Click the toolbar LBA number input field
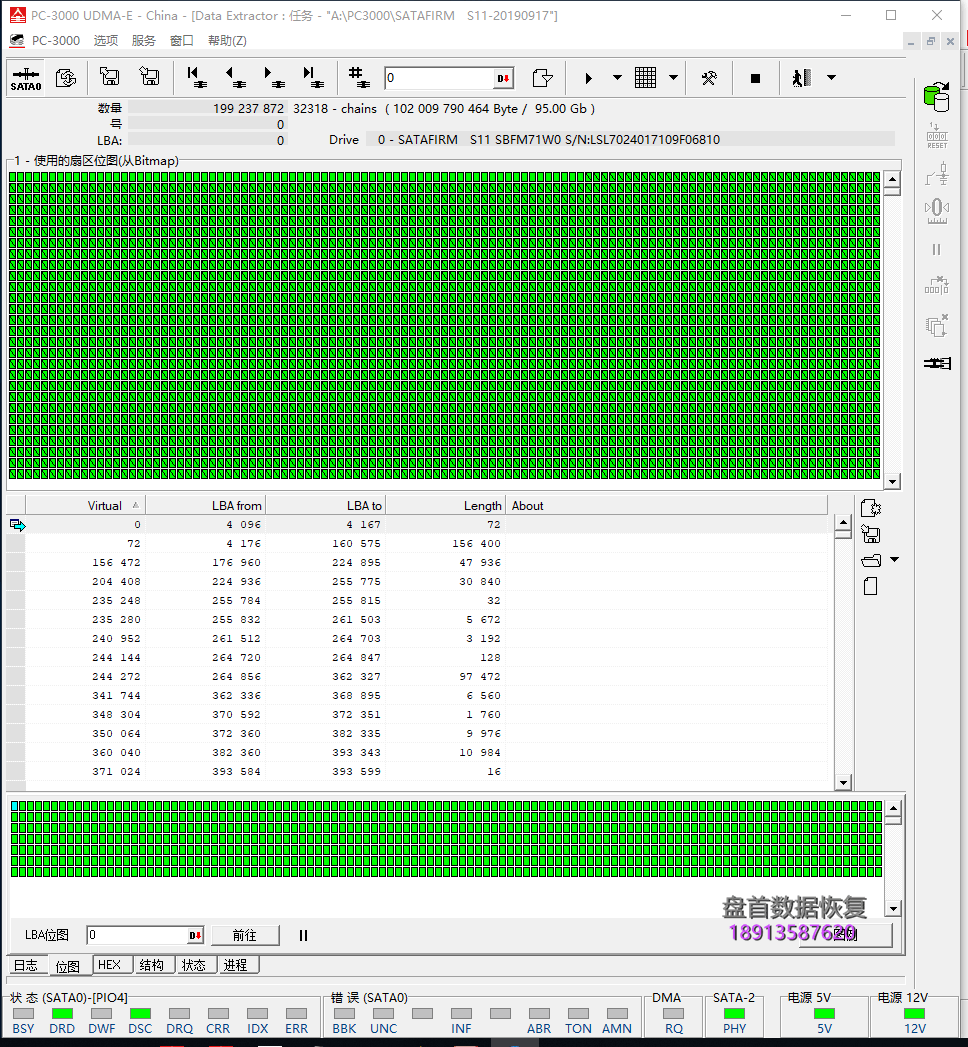This screenshot has width=968, height=1047. (439, 78)
